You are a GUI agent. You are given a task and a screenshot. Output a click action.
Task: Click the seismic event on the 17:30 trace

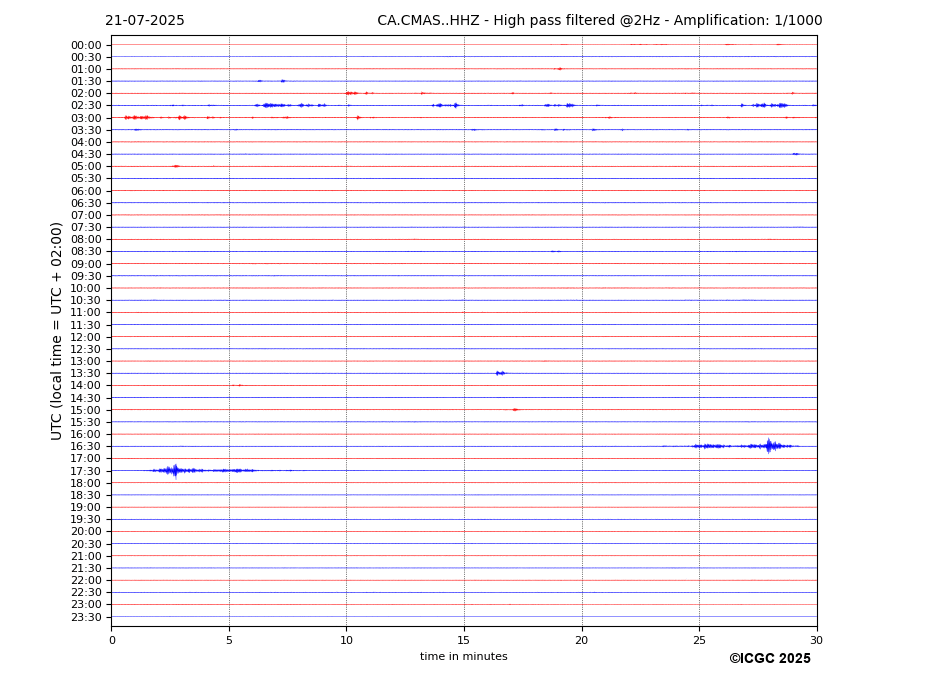[175, 471]
